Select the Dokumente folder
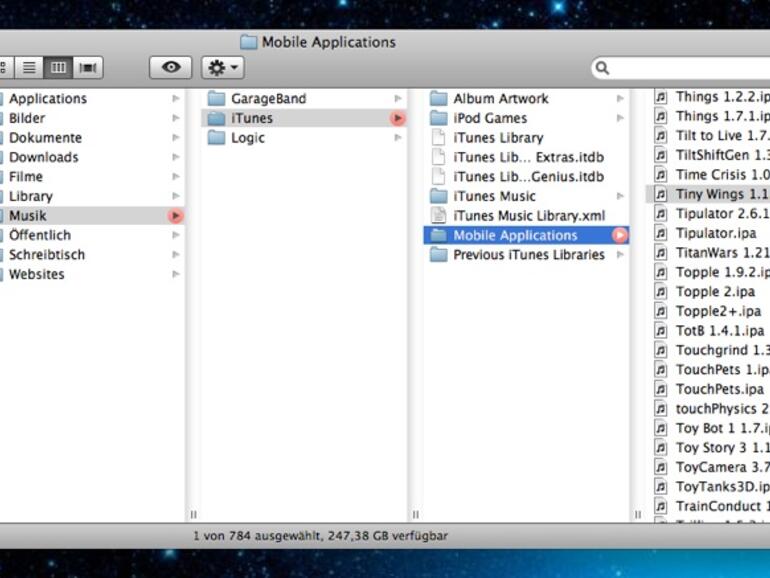This screenshot has width=770, height=578. 91,138
